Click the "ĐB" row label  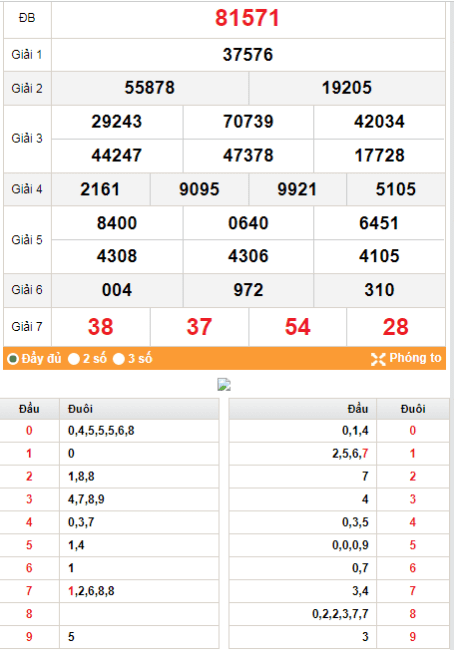tap(27, 18)
